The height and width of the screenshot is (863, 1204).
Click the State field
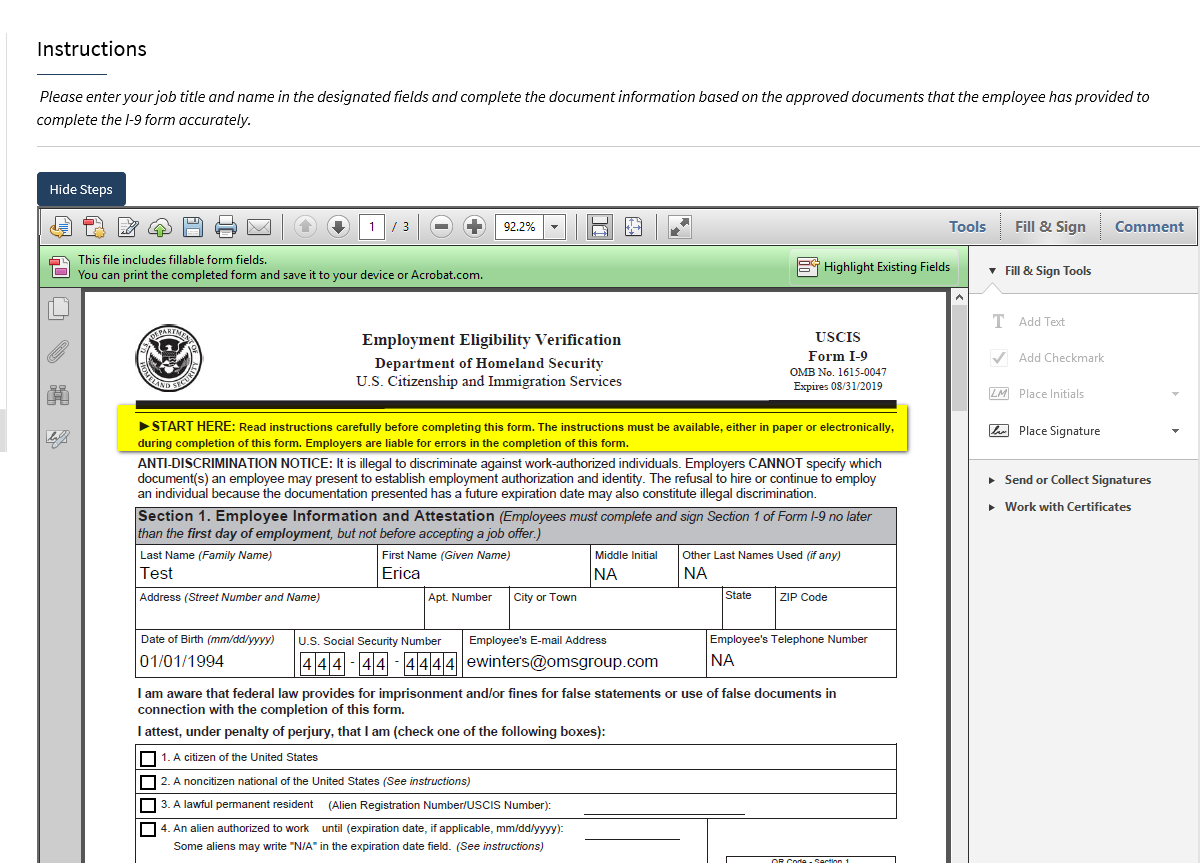749,608
